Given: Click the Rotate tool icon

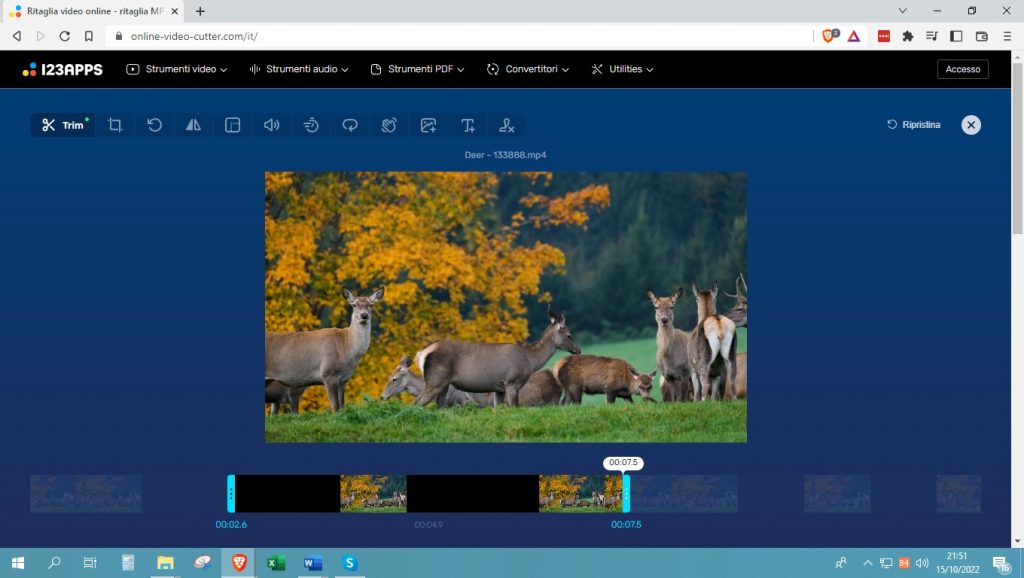Looking at the screenshot, I should 154,125.
